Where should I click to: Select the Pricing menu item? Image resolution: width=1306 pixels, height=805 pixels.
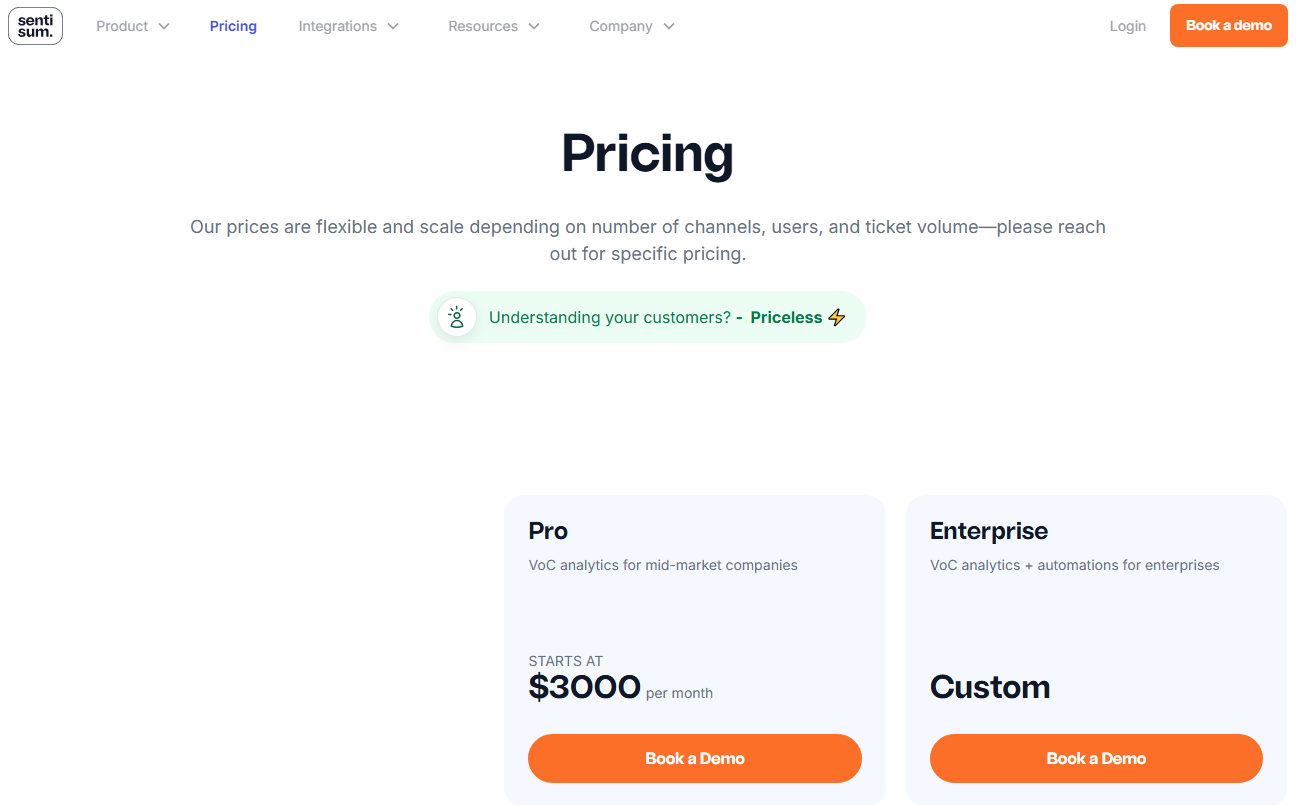tap(233, 26)
